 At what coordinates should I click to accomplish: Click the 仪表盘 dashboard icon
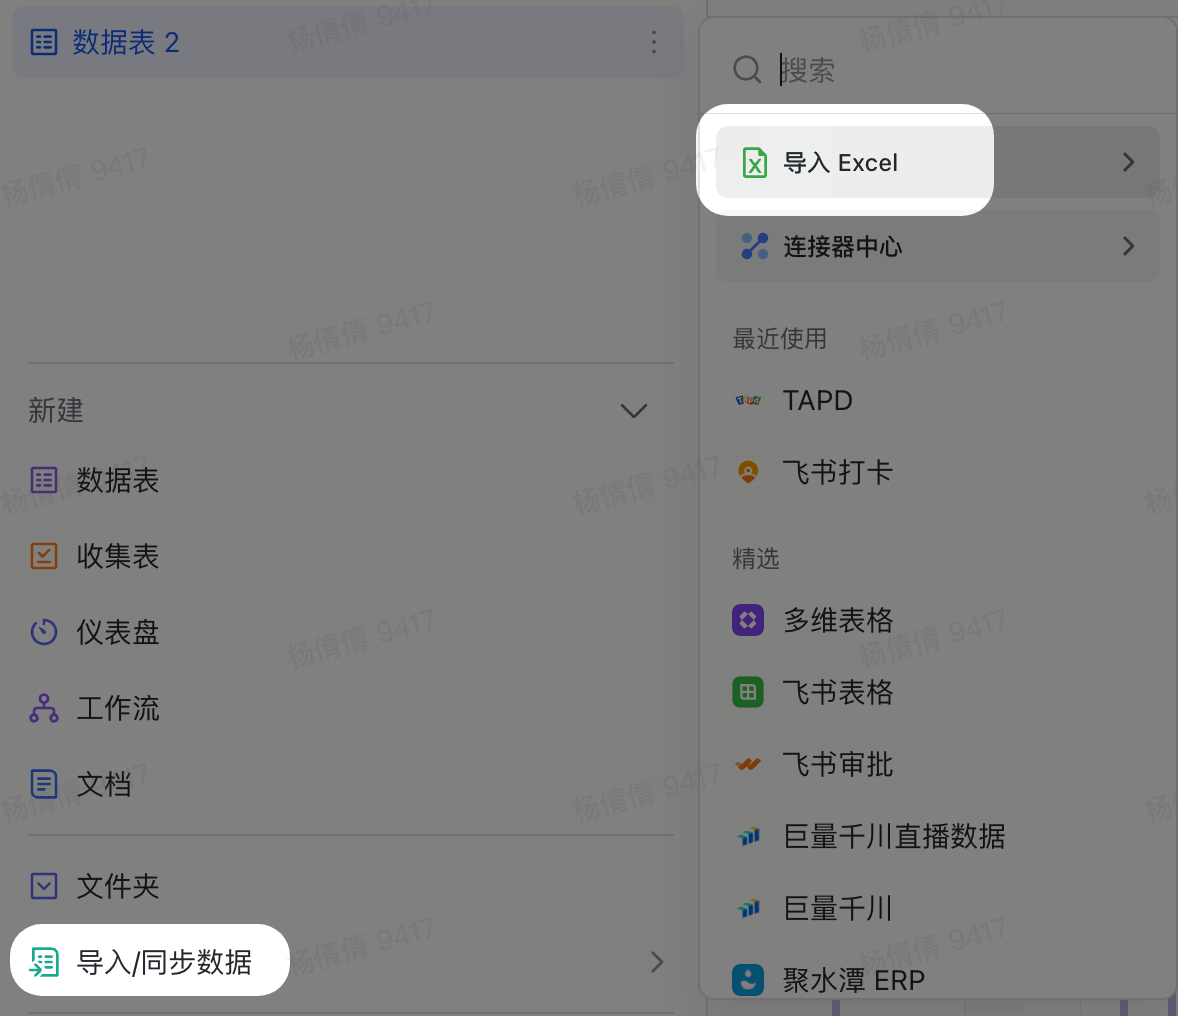44,632
